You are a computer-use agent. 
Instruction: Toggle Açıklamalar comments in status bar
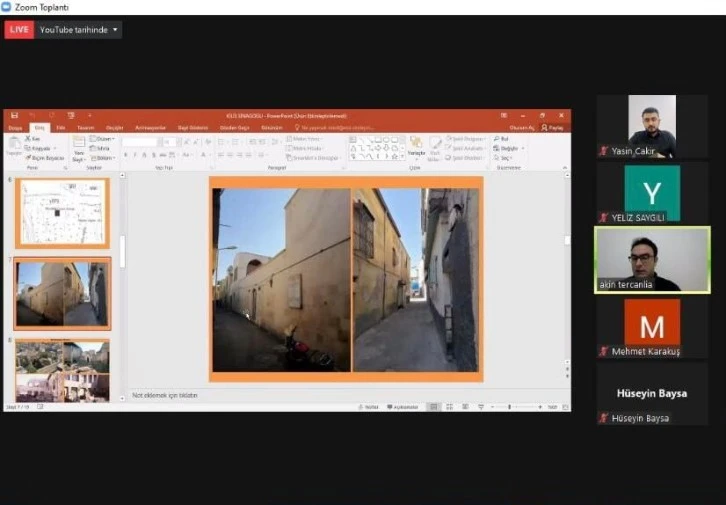[x=401, y=407]
